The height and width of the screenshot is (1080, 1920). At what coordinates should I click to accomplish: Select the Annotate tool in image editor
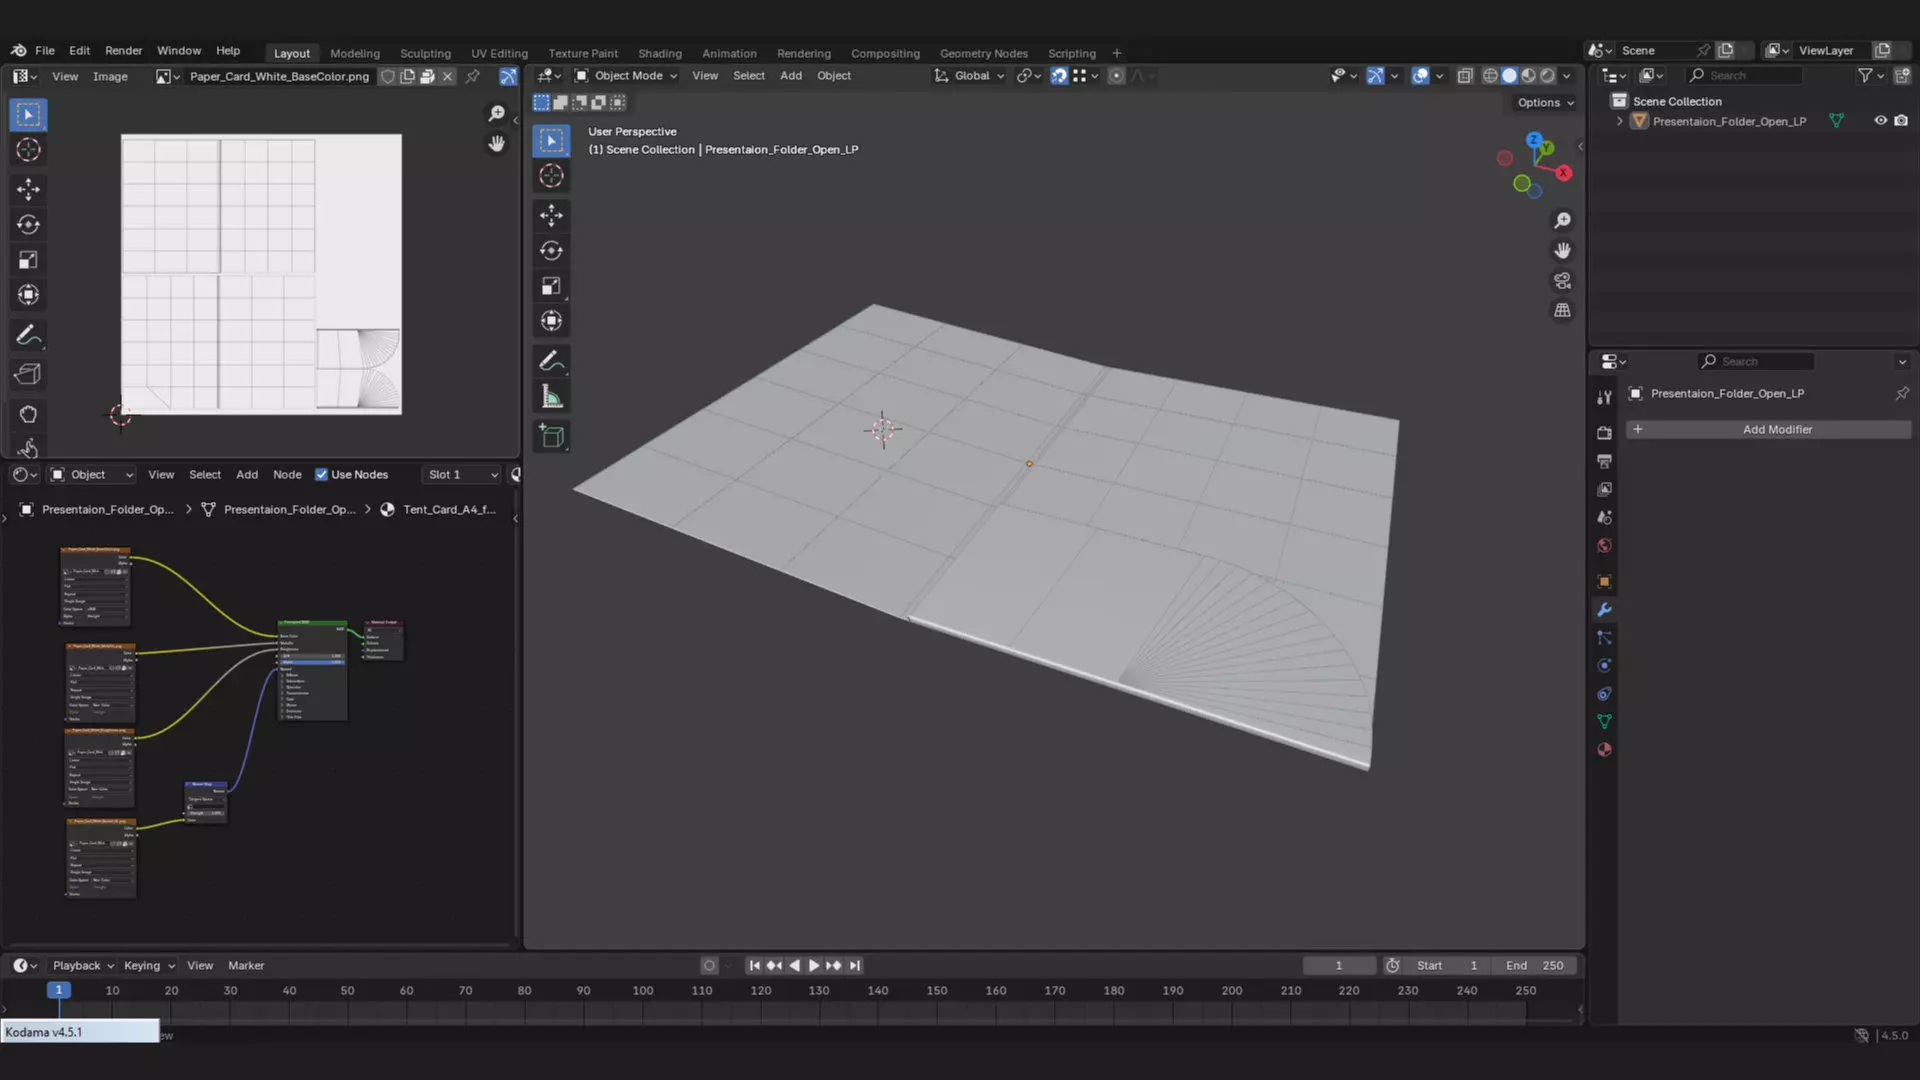(28, 335)
